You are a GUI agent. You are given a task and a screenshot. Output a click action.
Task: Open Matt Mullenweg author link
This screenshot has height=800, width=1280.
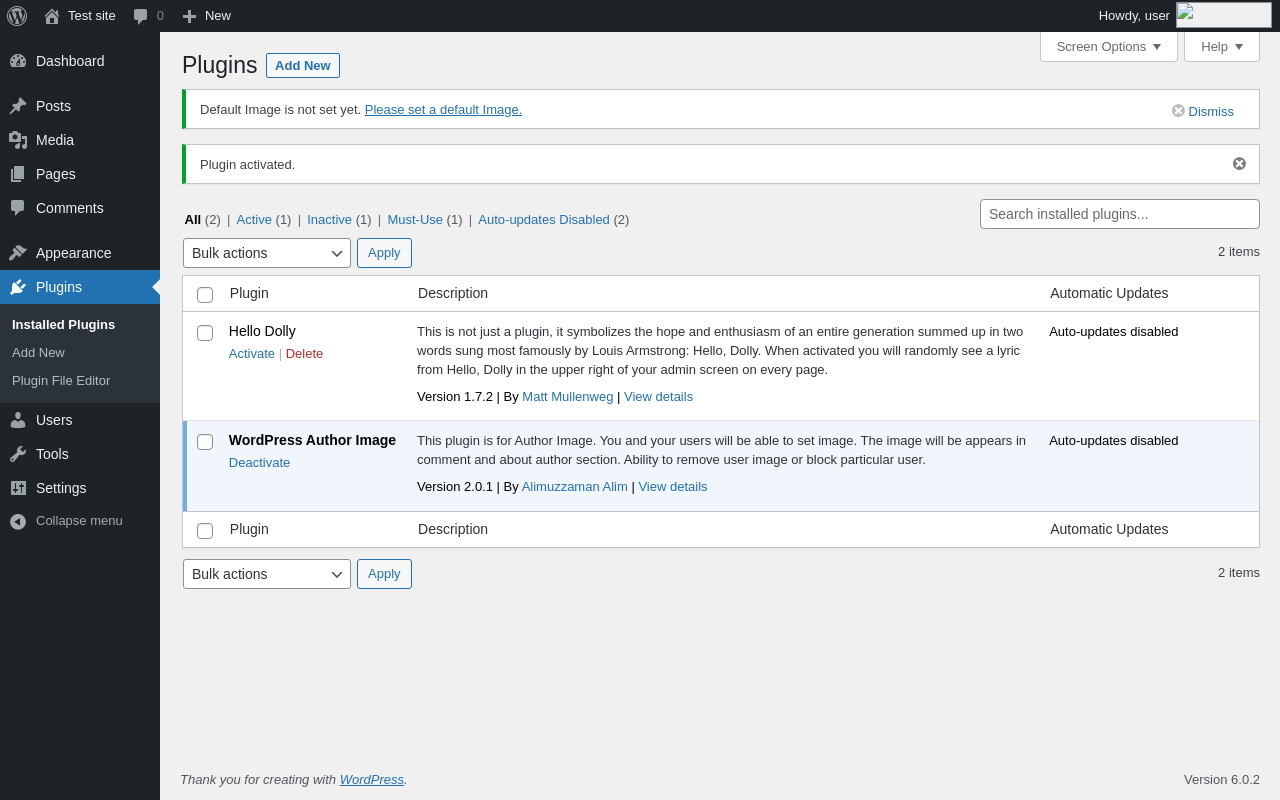tap(568, 396)
